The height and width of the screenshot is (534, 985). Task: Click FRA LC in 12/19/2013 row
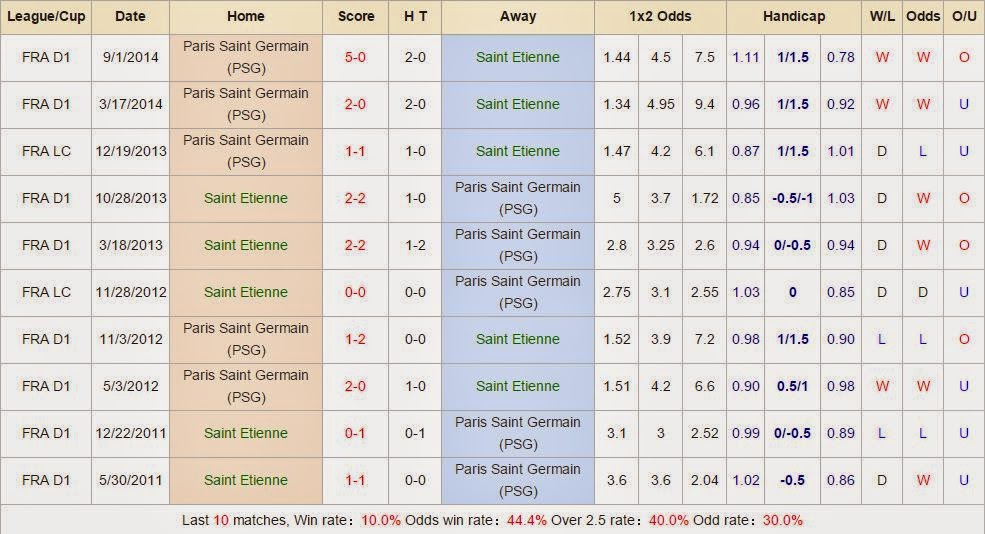pyautogui.click(x=46, y=151)
